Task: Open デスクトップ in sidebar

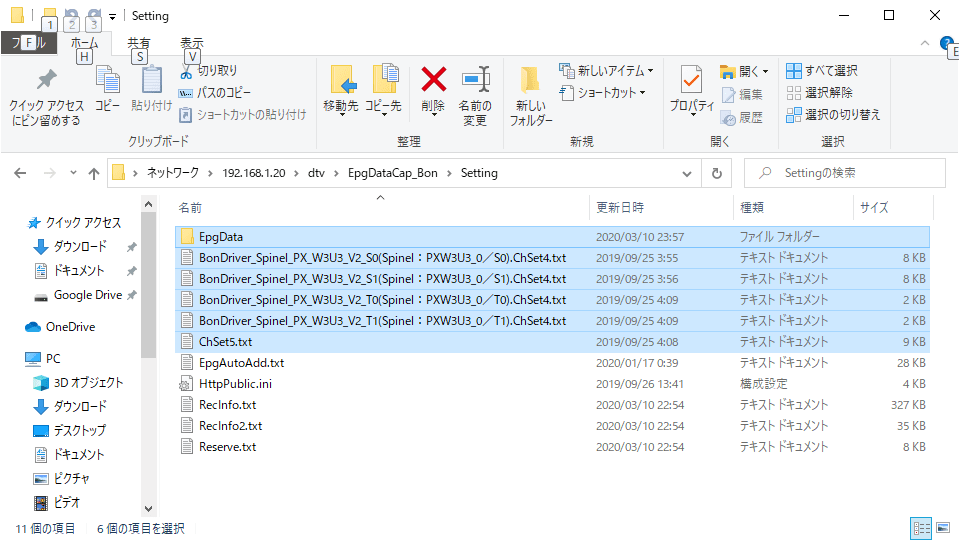Action: (x=69, y=430)
